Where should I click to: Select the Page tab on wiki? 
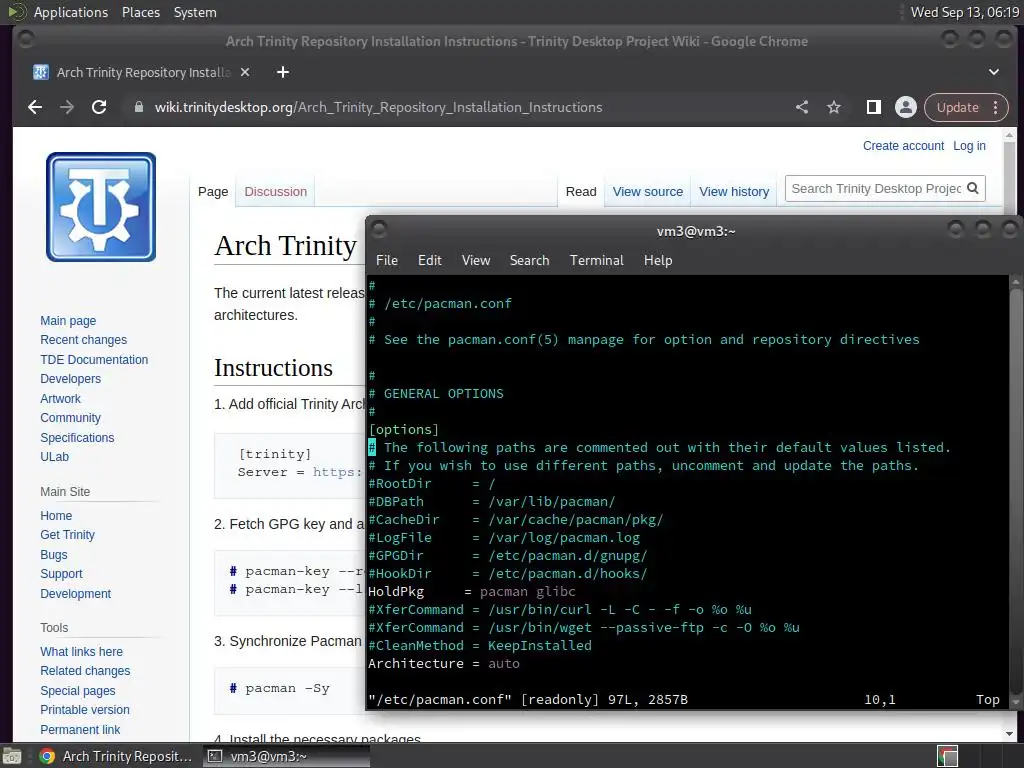click(x=213, y=192)
